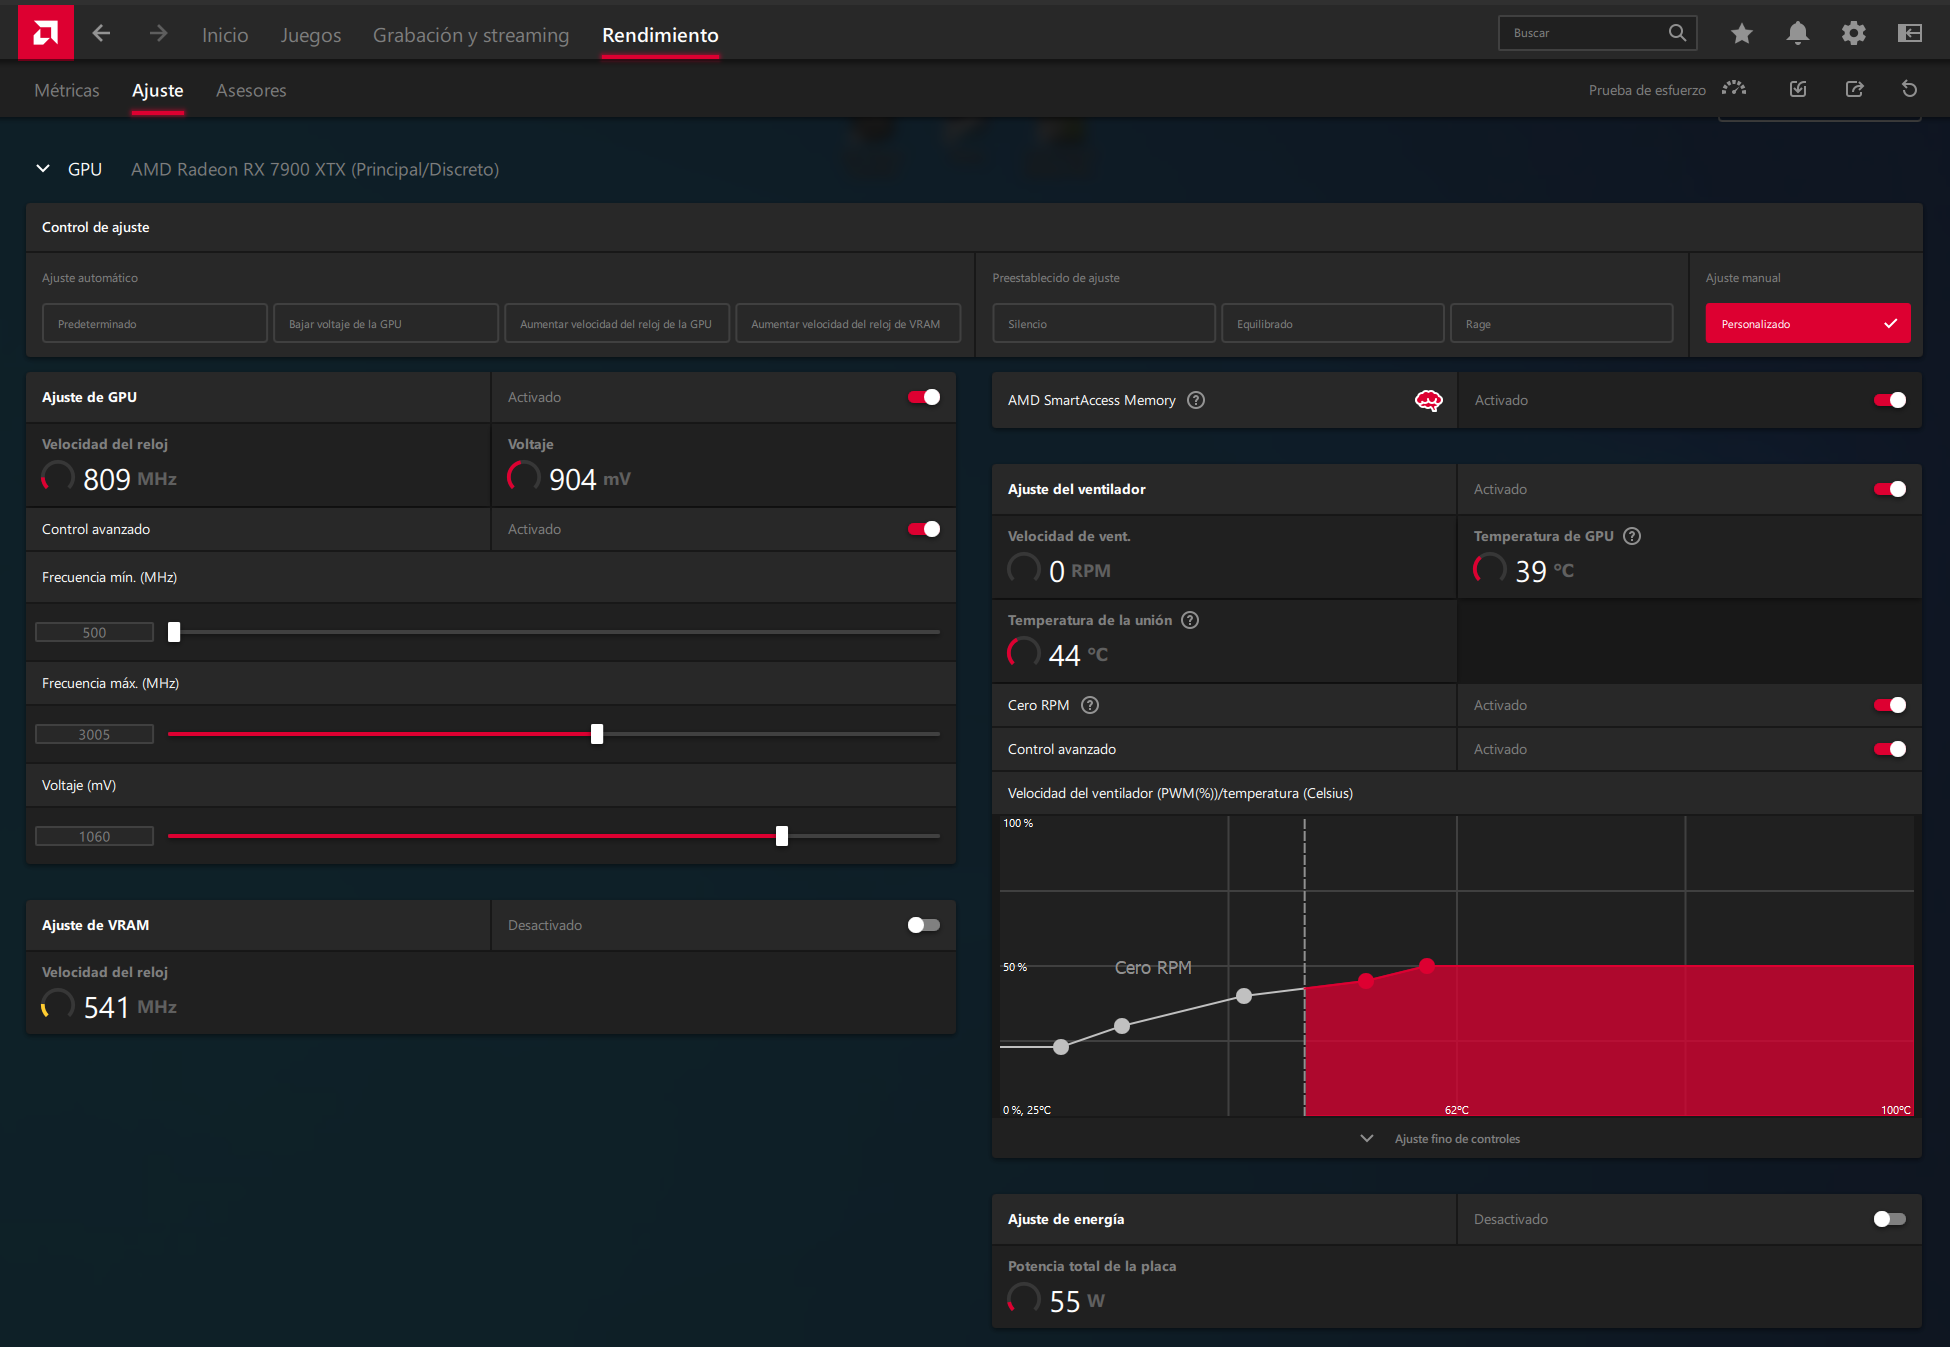The width and height of the screenshot is (1950, 1347).
Task: Select the Ajuste subtab
Action: pyautogui.click(x=158, y=90)
